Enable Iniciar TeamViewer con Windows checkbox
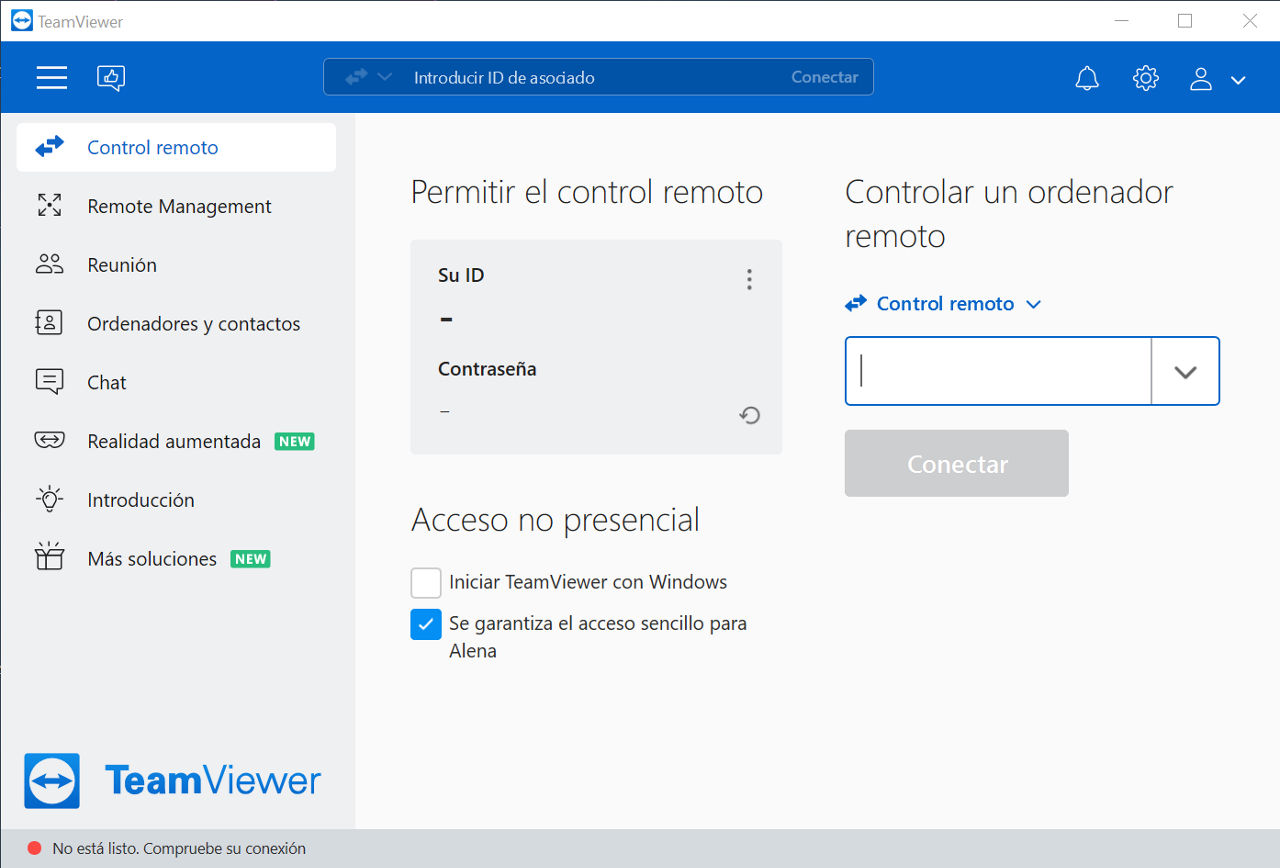 pyautogui.click(x=426, y=582)
